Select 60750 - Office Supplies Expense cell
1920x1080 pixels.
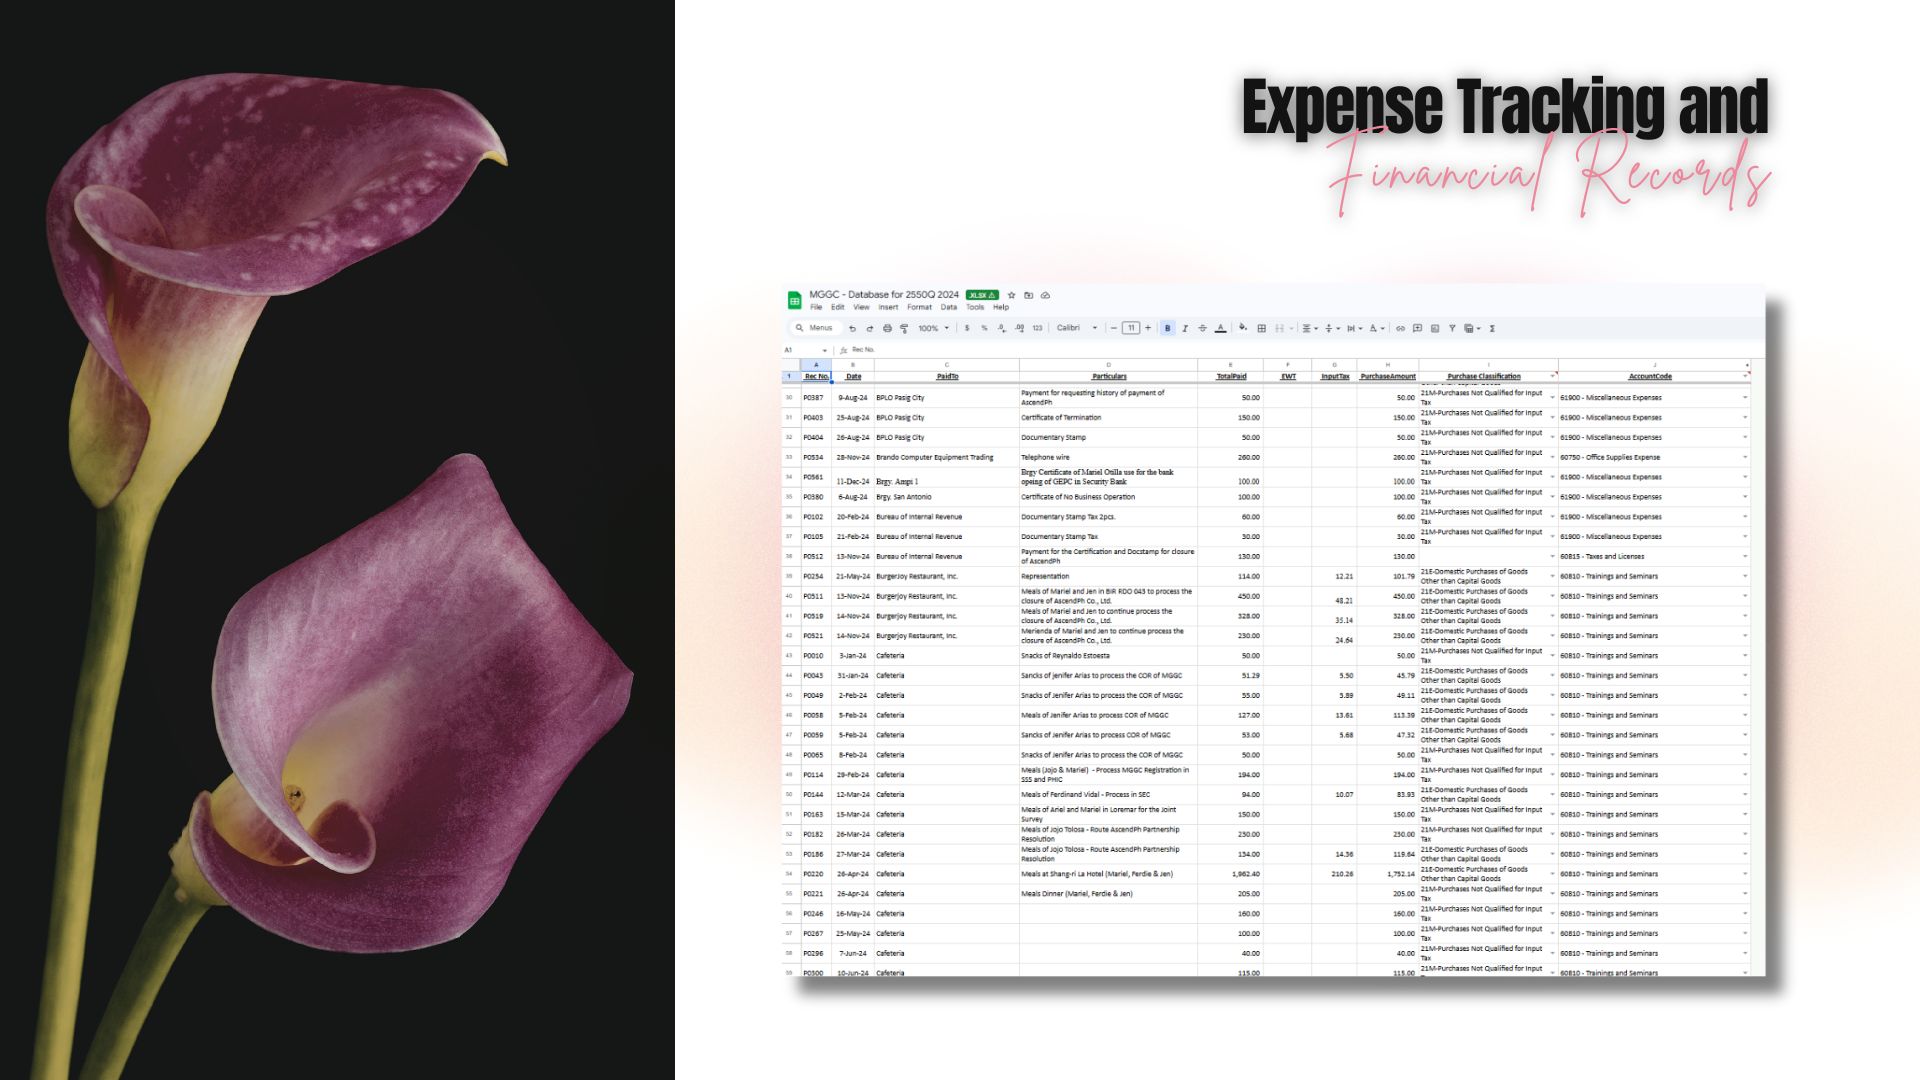pyautogui.click(x=1654, y=457)
